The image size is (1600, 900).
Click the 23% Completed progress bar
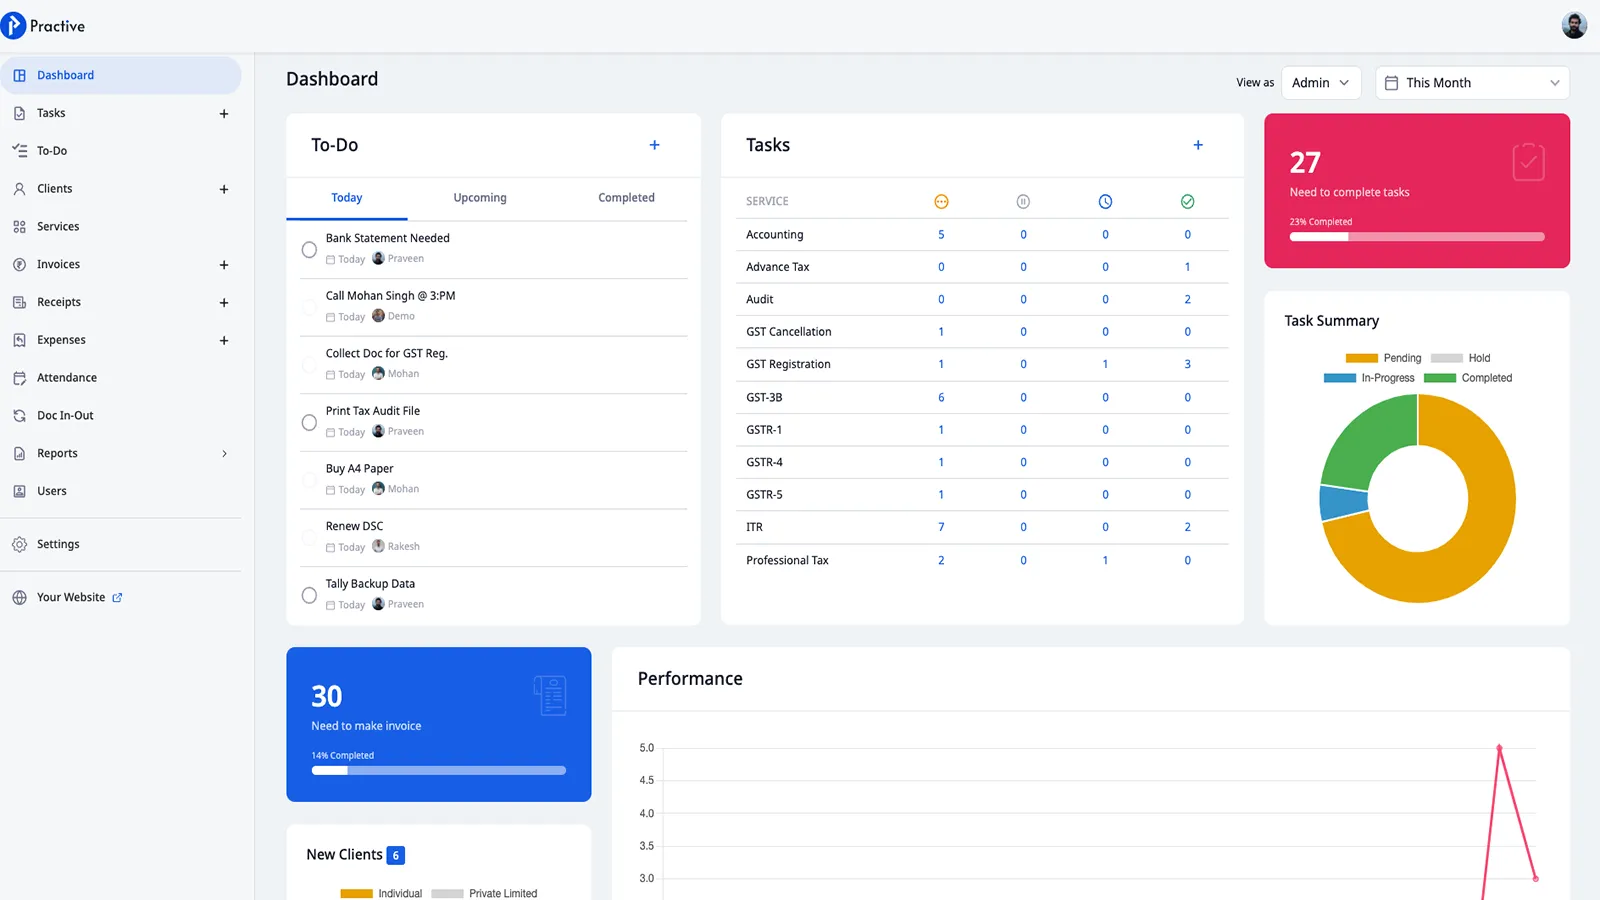pos(1417,237)
